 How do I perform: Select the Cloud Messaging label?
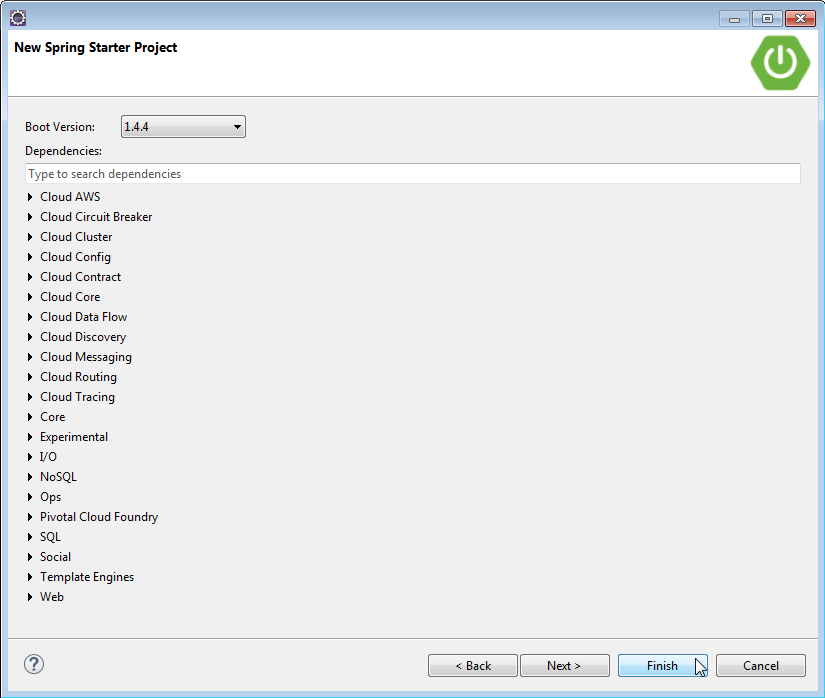(86, 357)
